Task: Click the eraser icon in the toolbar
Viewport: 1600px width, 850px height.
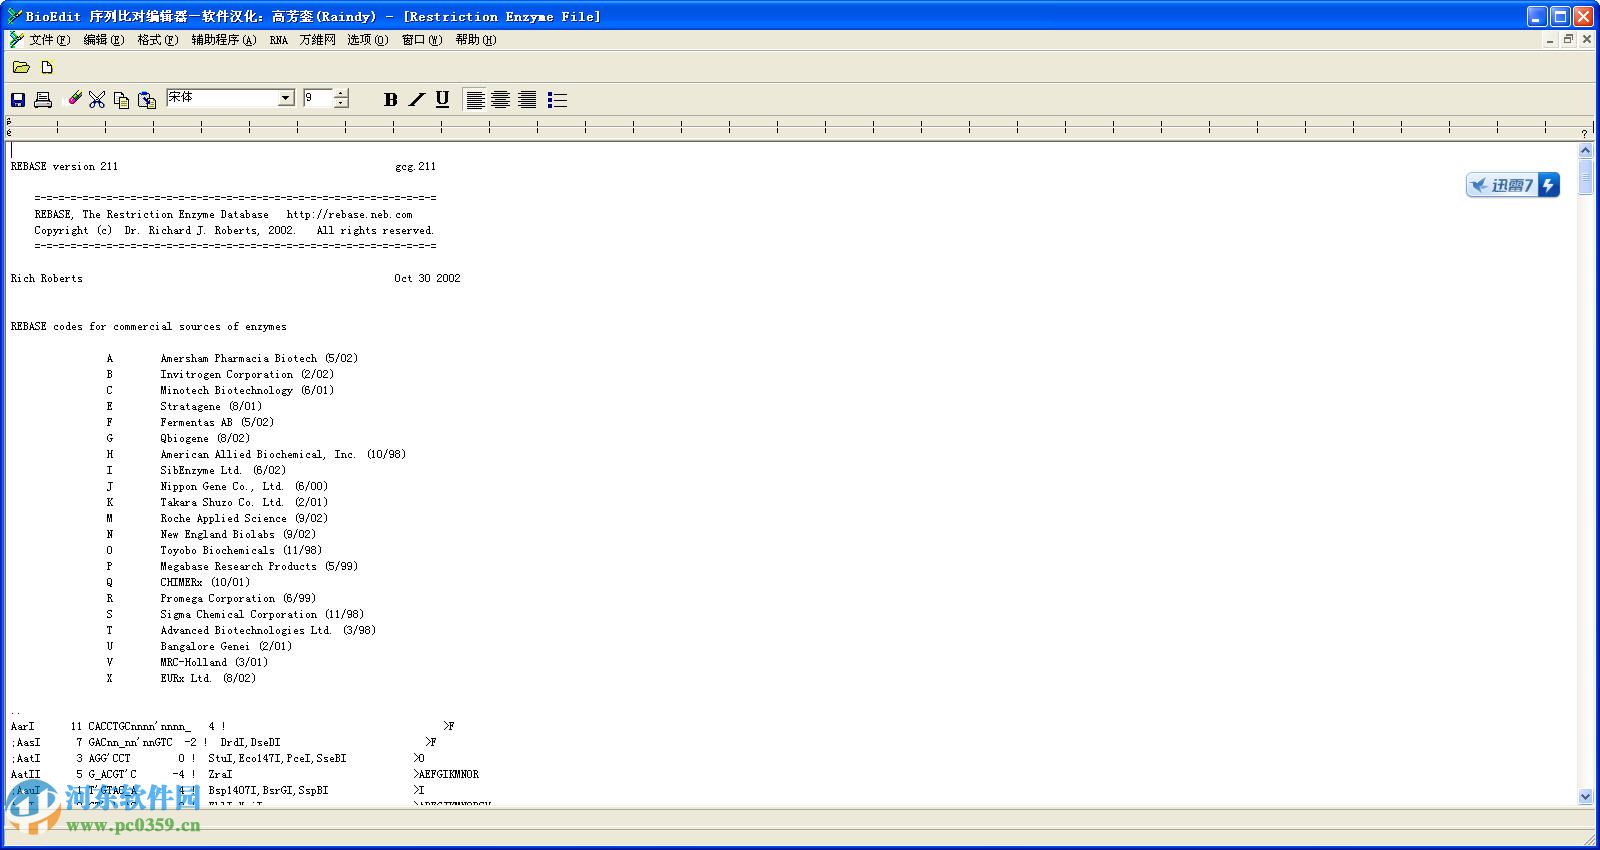Action: 74,99
